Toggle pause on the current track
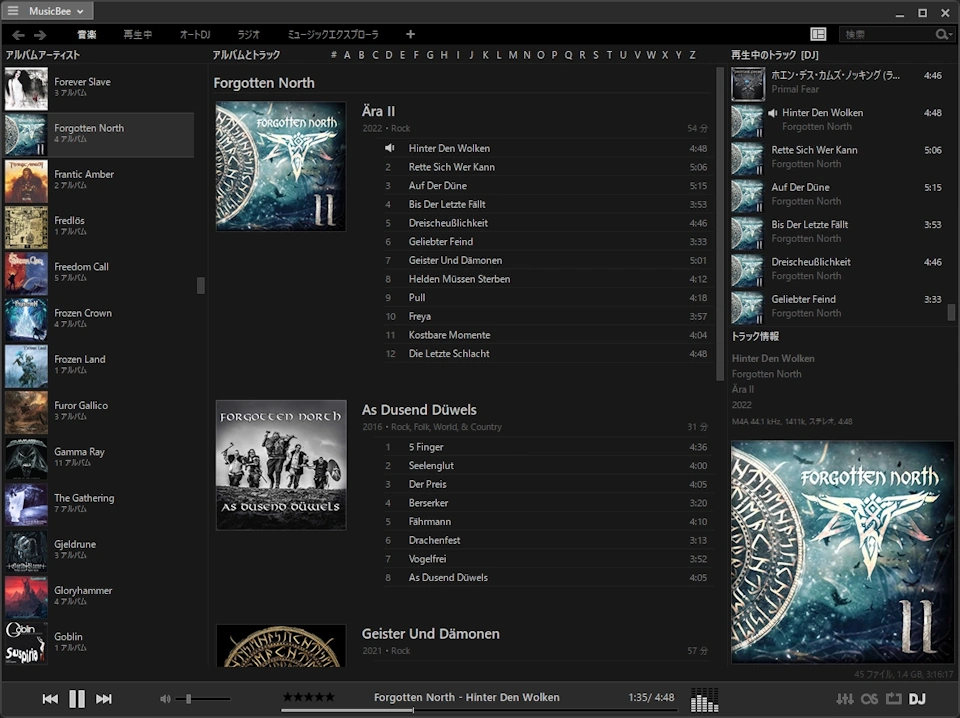960x718 pixels. click(x=77, y=699)
